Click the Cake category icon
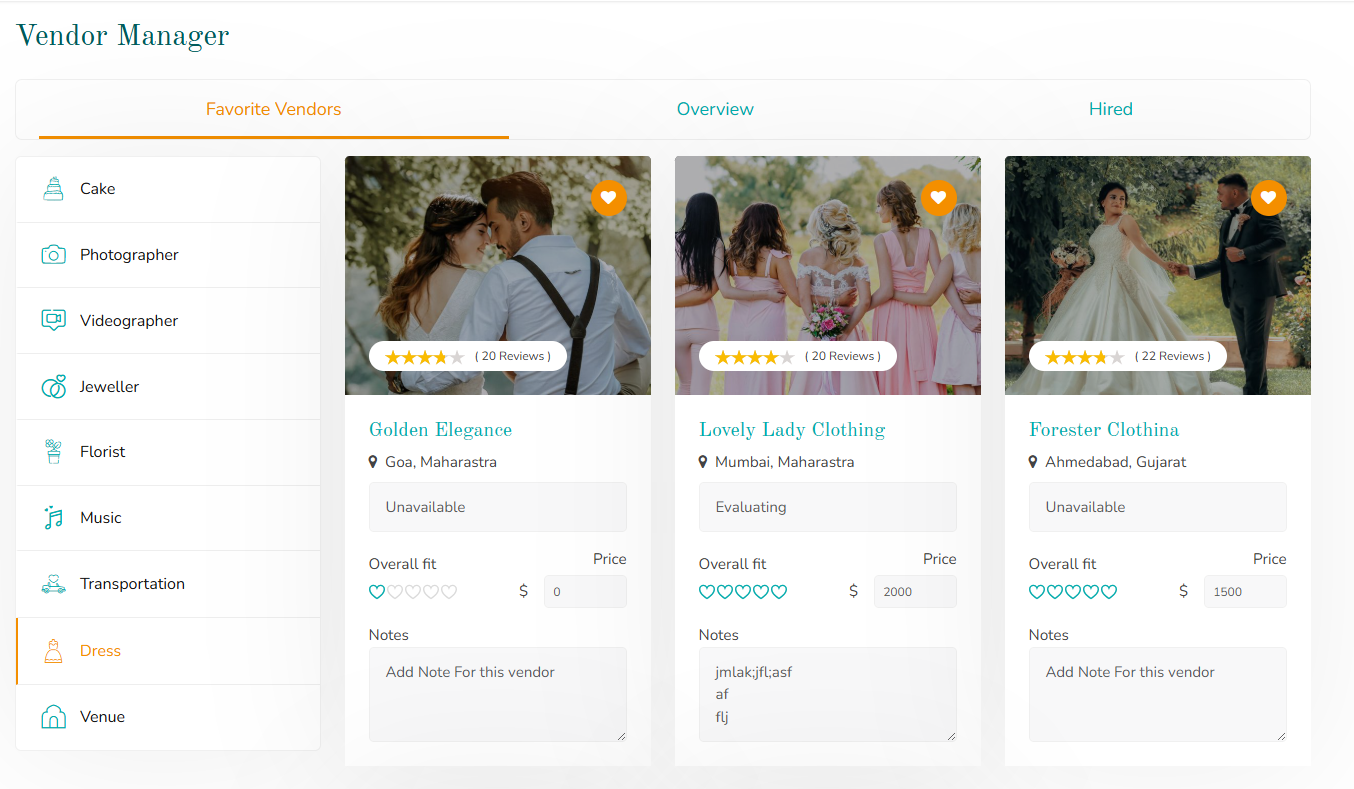The image size is (1354, 789). pos(53,188)
